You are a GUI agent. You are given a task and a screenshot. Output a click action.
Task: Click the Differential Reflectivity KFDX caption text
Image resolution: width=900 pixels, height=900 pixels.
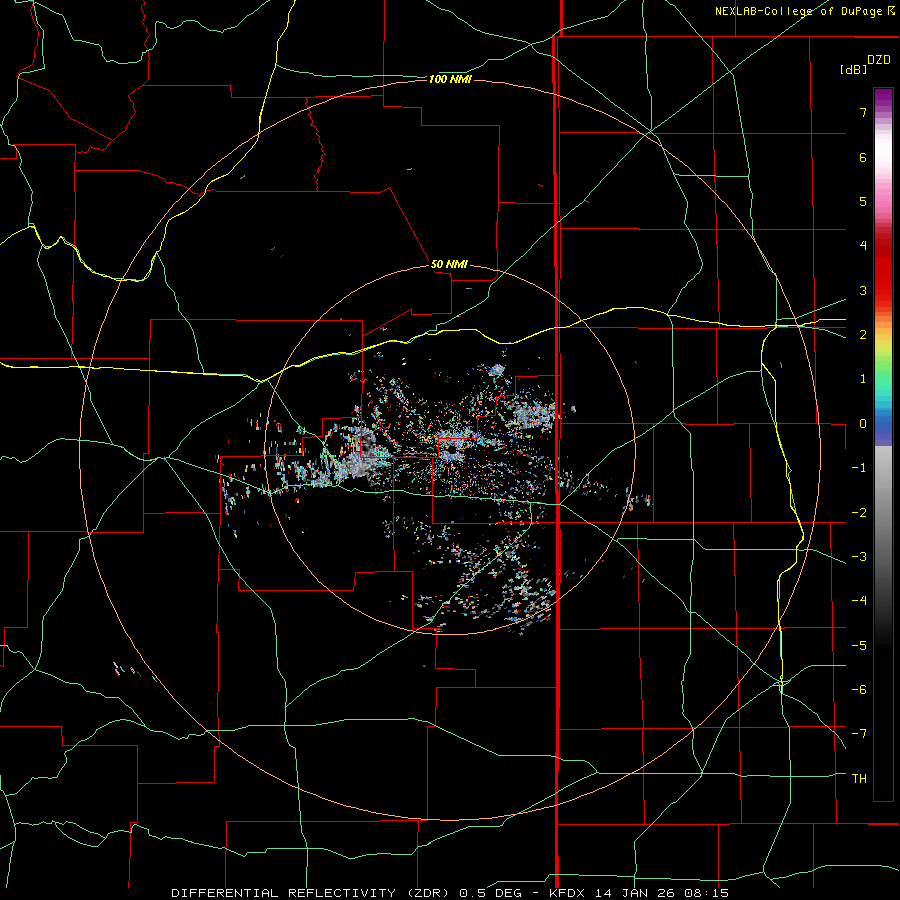point(450,893)
